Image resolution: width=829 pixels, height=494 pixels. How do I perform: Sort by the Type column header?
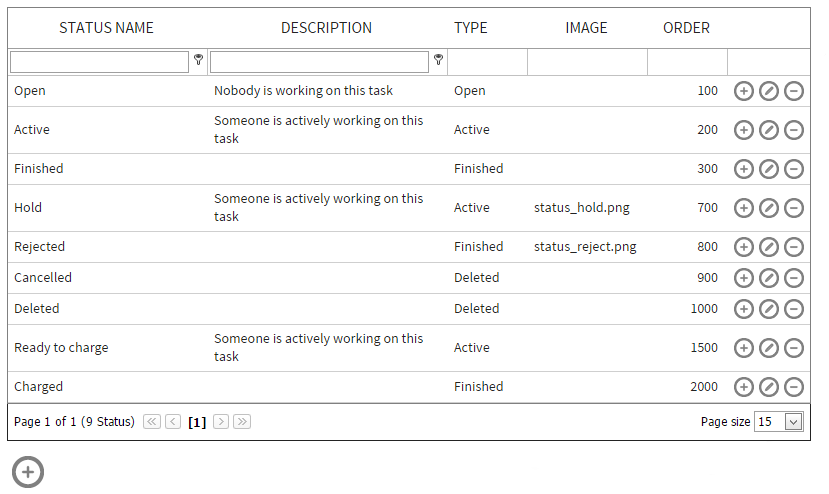470,28
